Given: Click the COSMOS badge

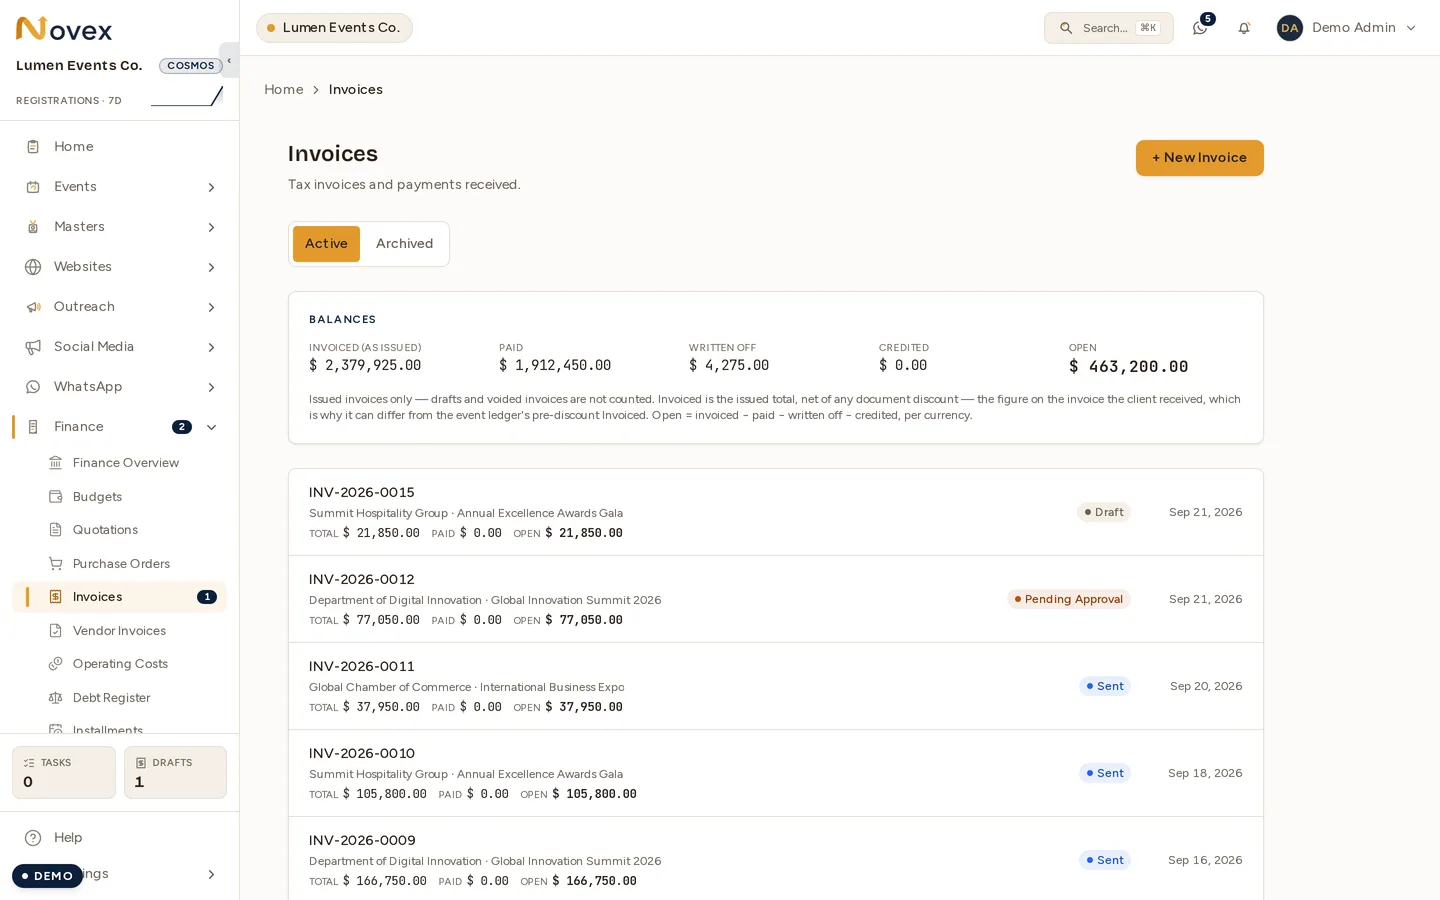Looking at the screenshot, I should tap(191, 66).
